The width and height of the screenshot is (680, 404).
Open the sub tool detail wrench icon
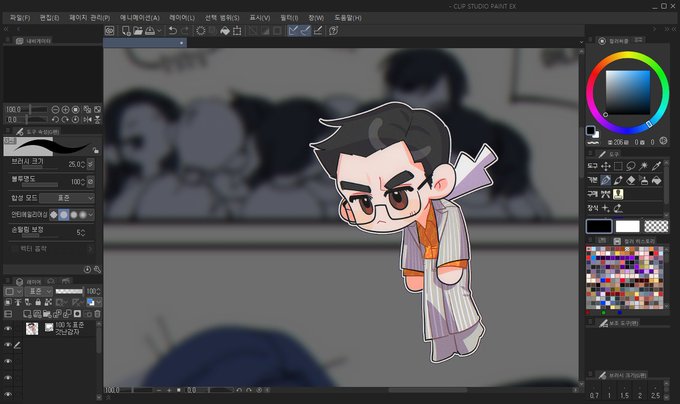[x=97, y=270]
